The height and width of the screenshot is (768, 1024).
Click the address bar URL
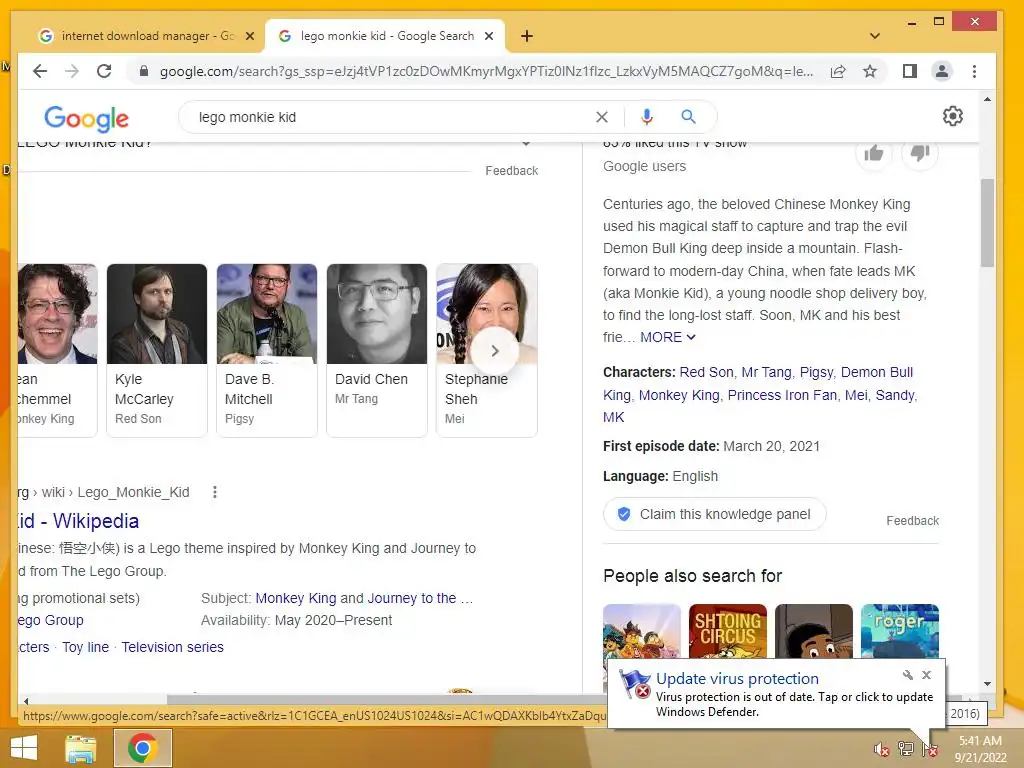pyautogui.click(x=487, y=71)
